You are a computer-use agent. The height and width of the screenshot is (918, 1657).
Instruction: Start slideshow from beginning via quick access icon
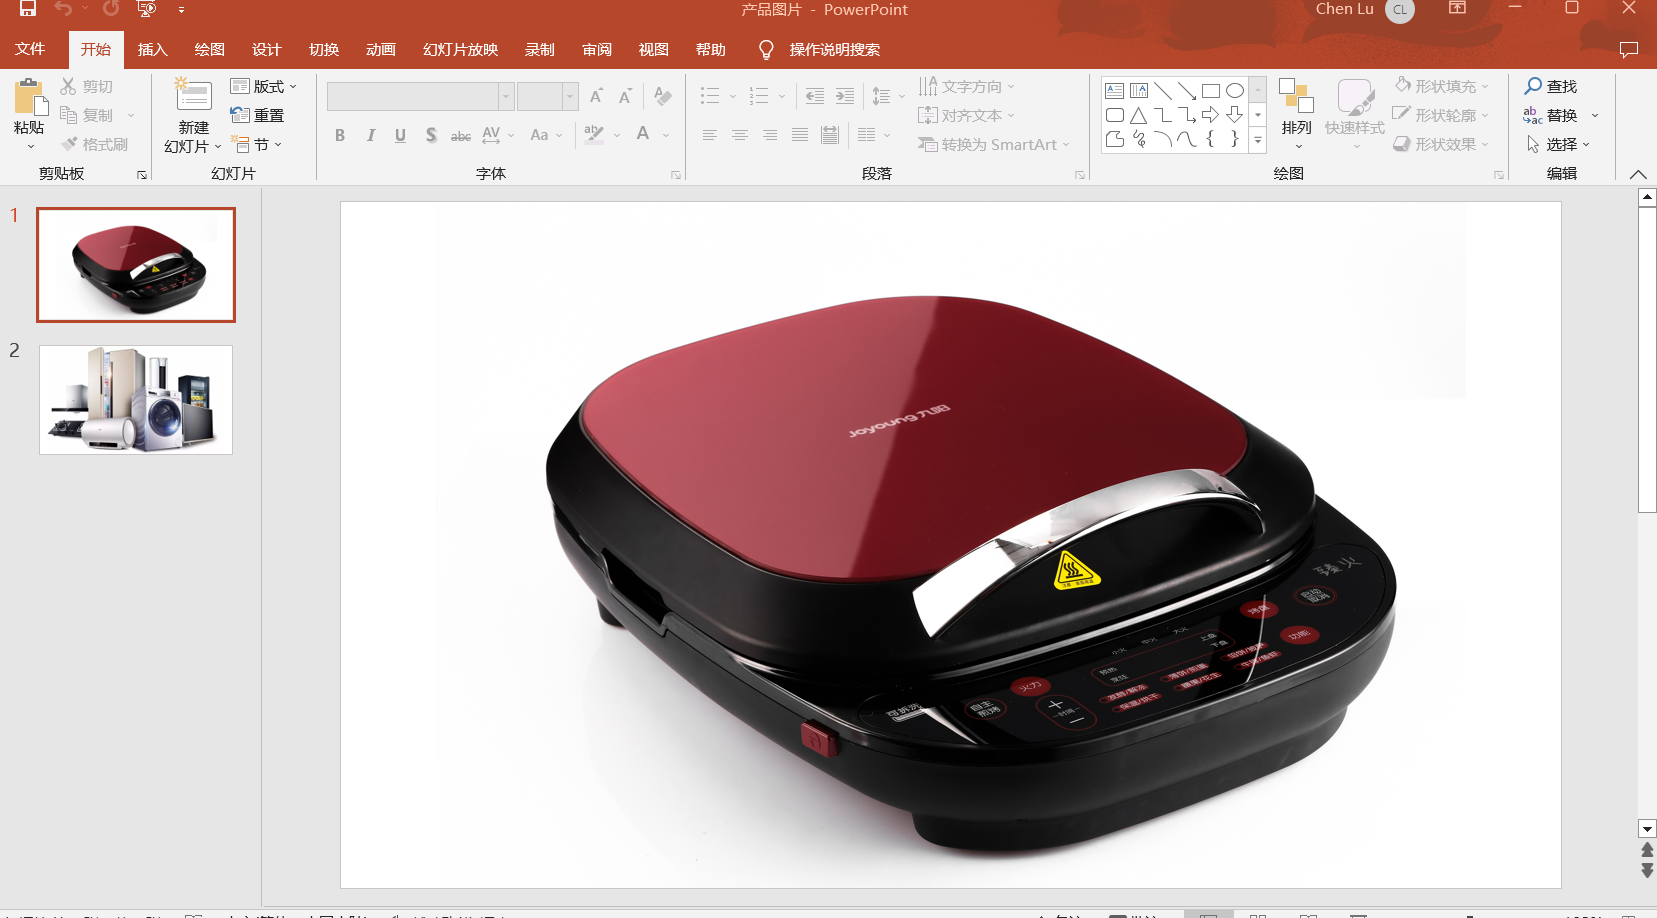click(x=147, y=9)
